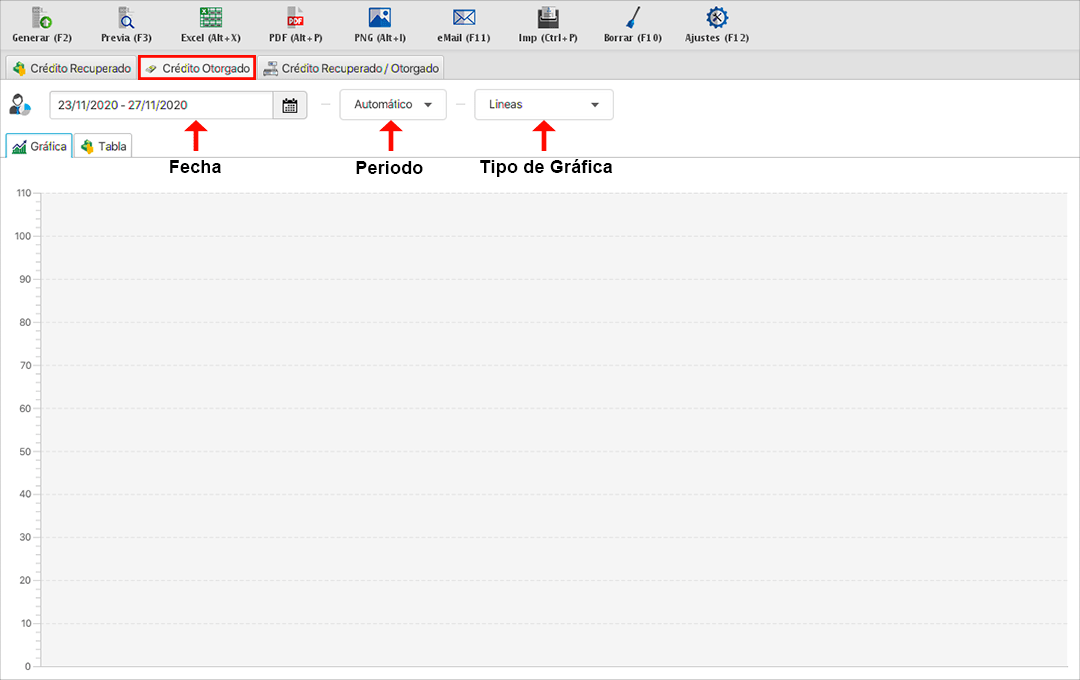Show the Tabla view tab
Image resolution: width=1080 pixels, height=680 pixels.
coord(104,146)
